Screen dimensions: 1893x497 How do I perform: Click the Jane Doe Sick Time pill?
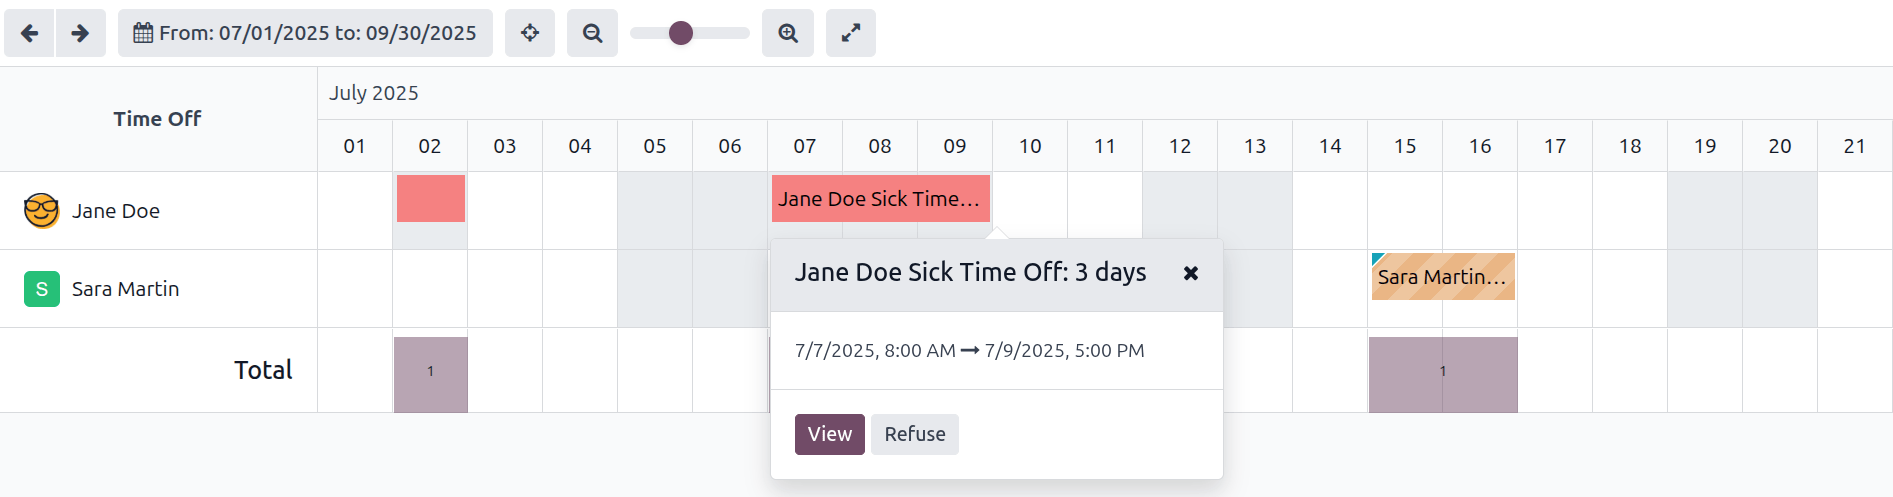coord(880,198)
